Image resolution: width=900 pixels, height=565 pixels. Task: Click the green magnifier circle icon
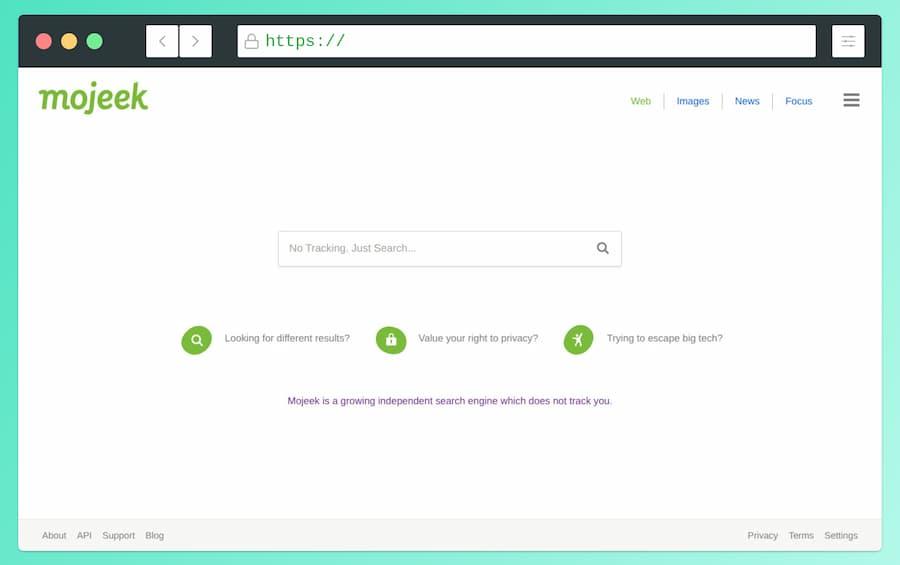pos(197,340)
